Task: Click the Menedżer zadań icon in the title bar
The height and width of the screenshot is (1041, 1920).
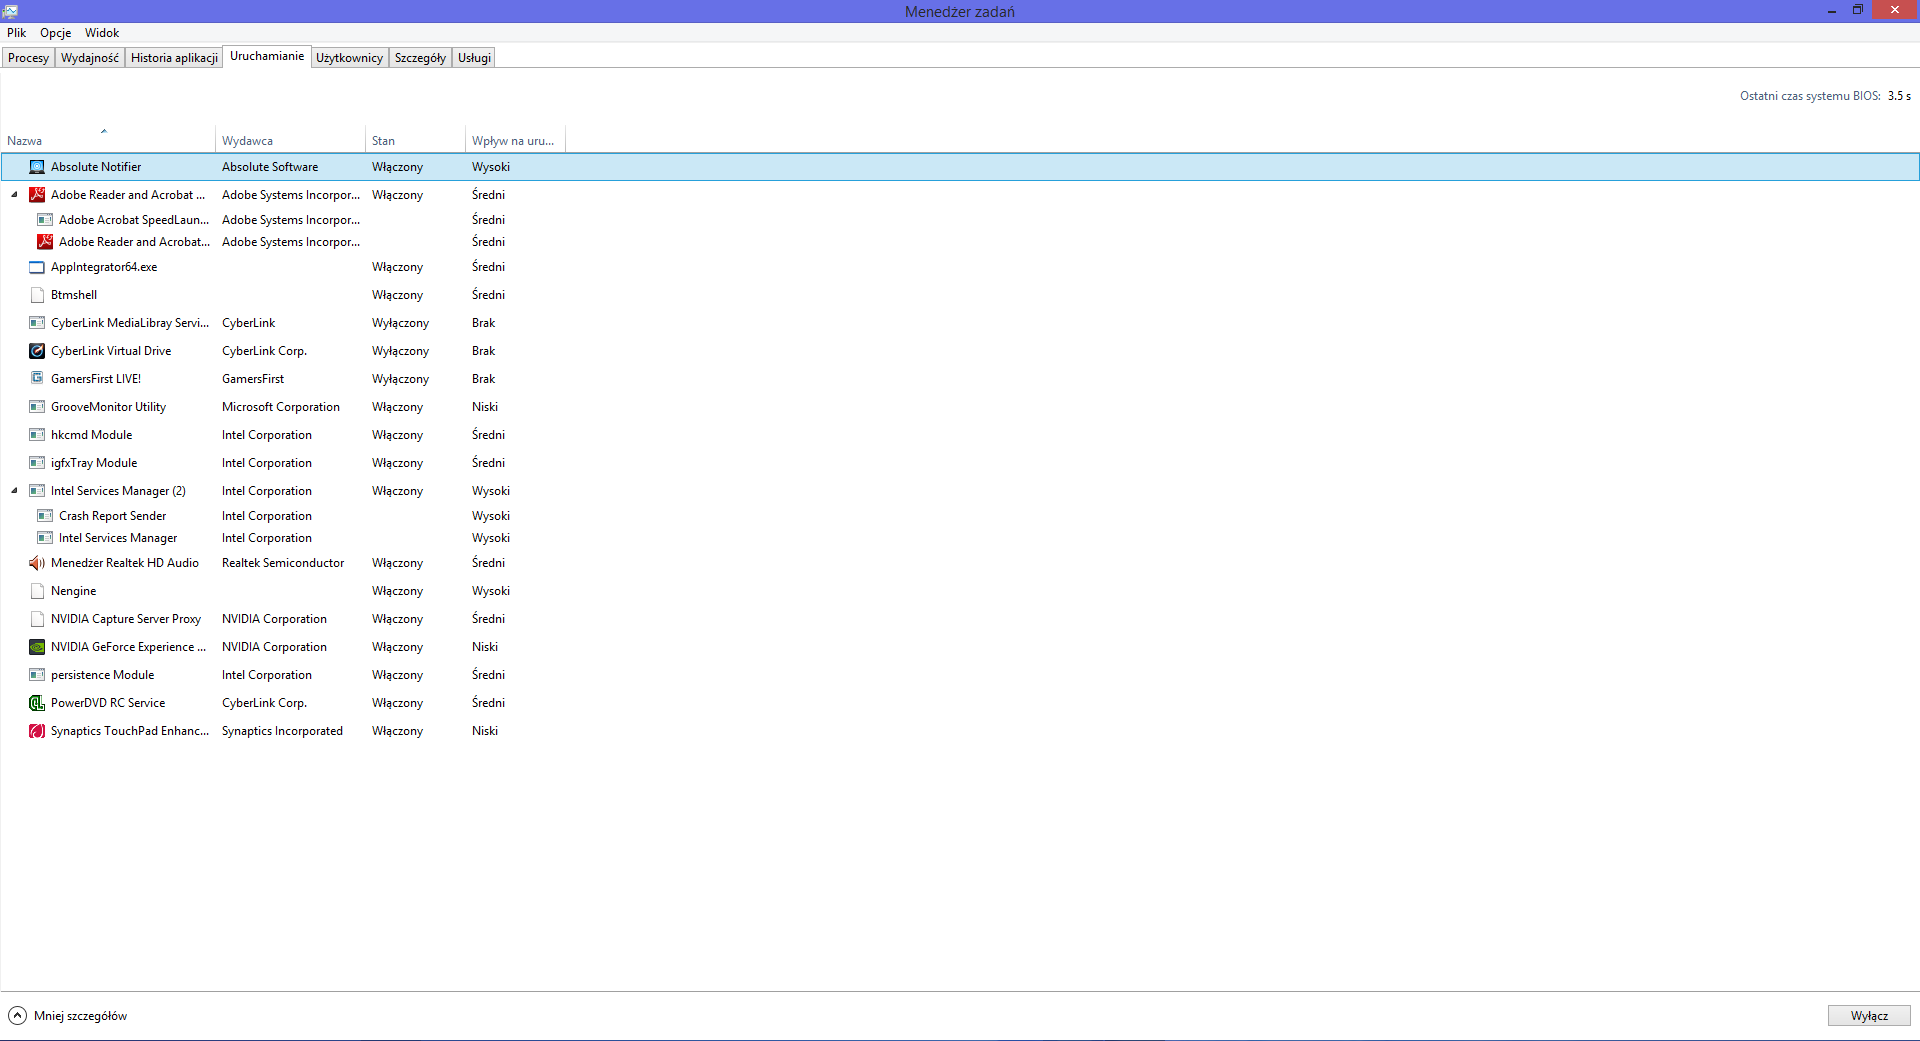Action: [x=10, y=11]
